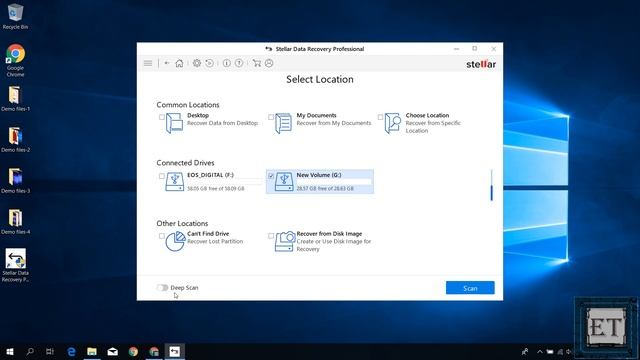Screen dimensions: 640x360
Task: Click the shopping cart buy icon
Action: tap(256, 63)
